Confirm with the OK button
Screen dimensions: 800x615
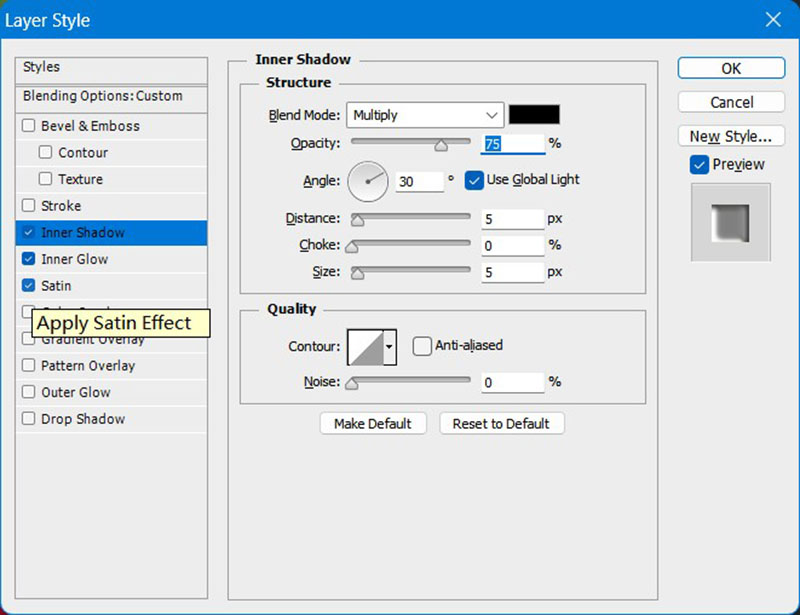pyautogui.click(x=731, y=68)
